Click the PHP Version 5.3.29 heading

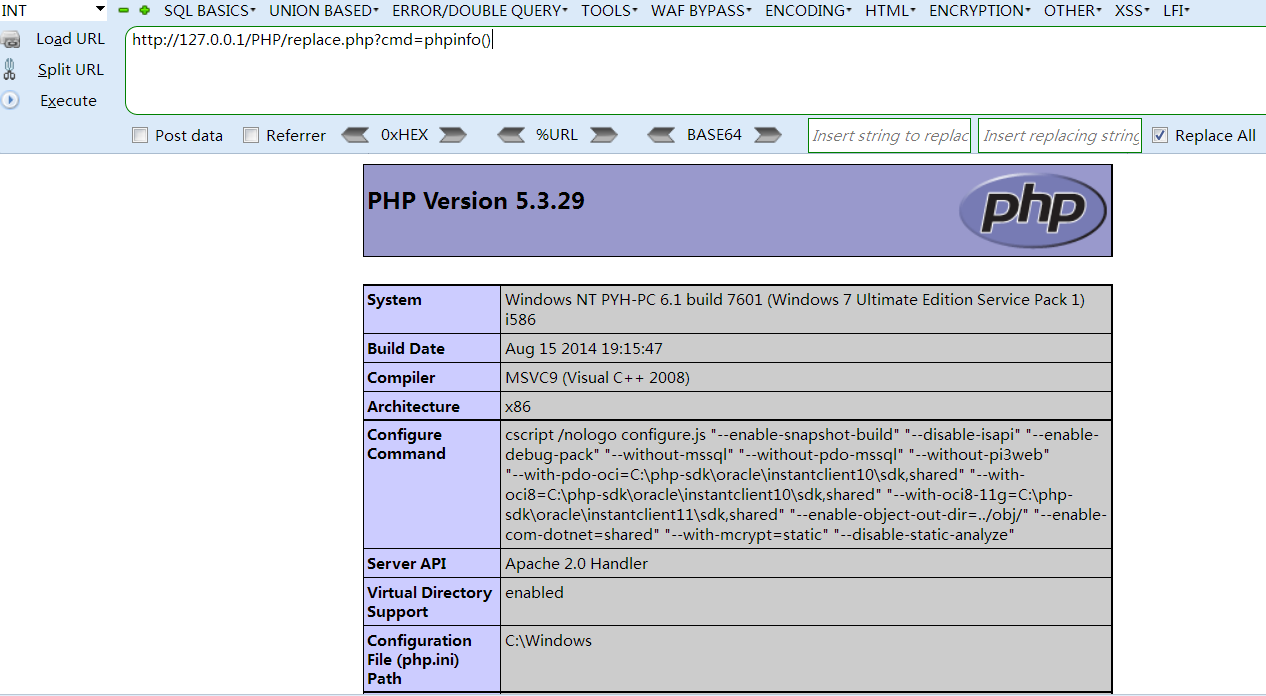476,201
